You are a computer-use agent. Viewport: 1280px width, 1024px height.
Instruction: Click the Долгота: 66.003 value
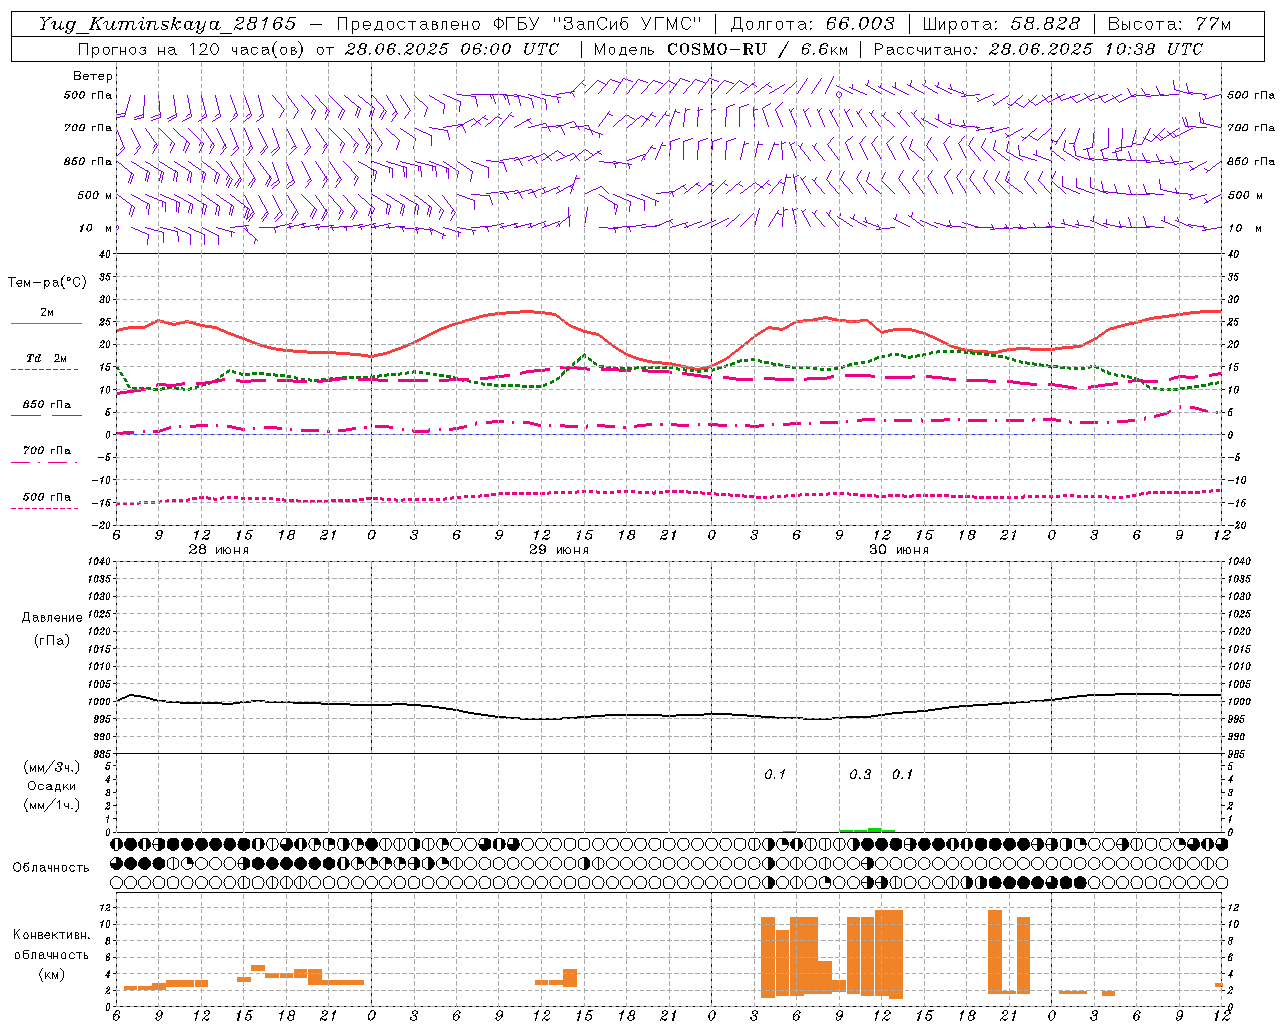(812, 24)
